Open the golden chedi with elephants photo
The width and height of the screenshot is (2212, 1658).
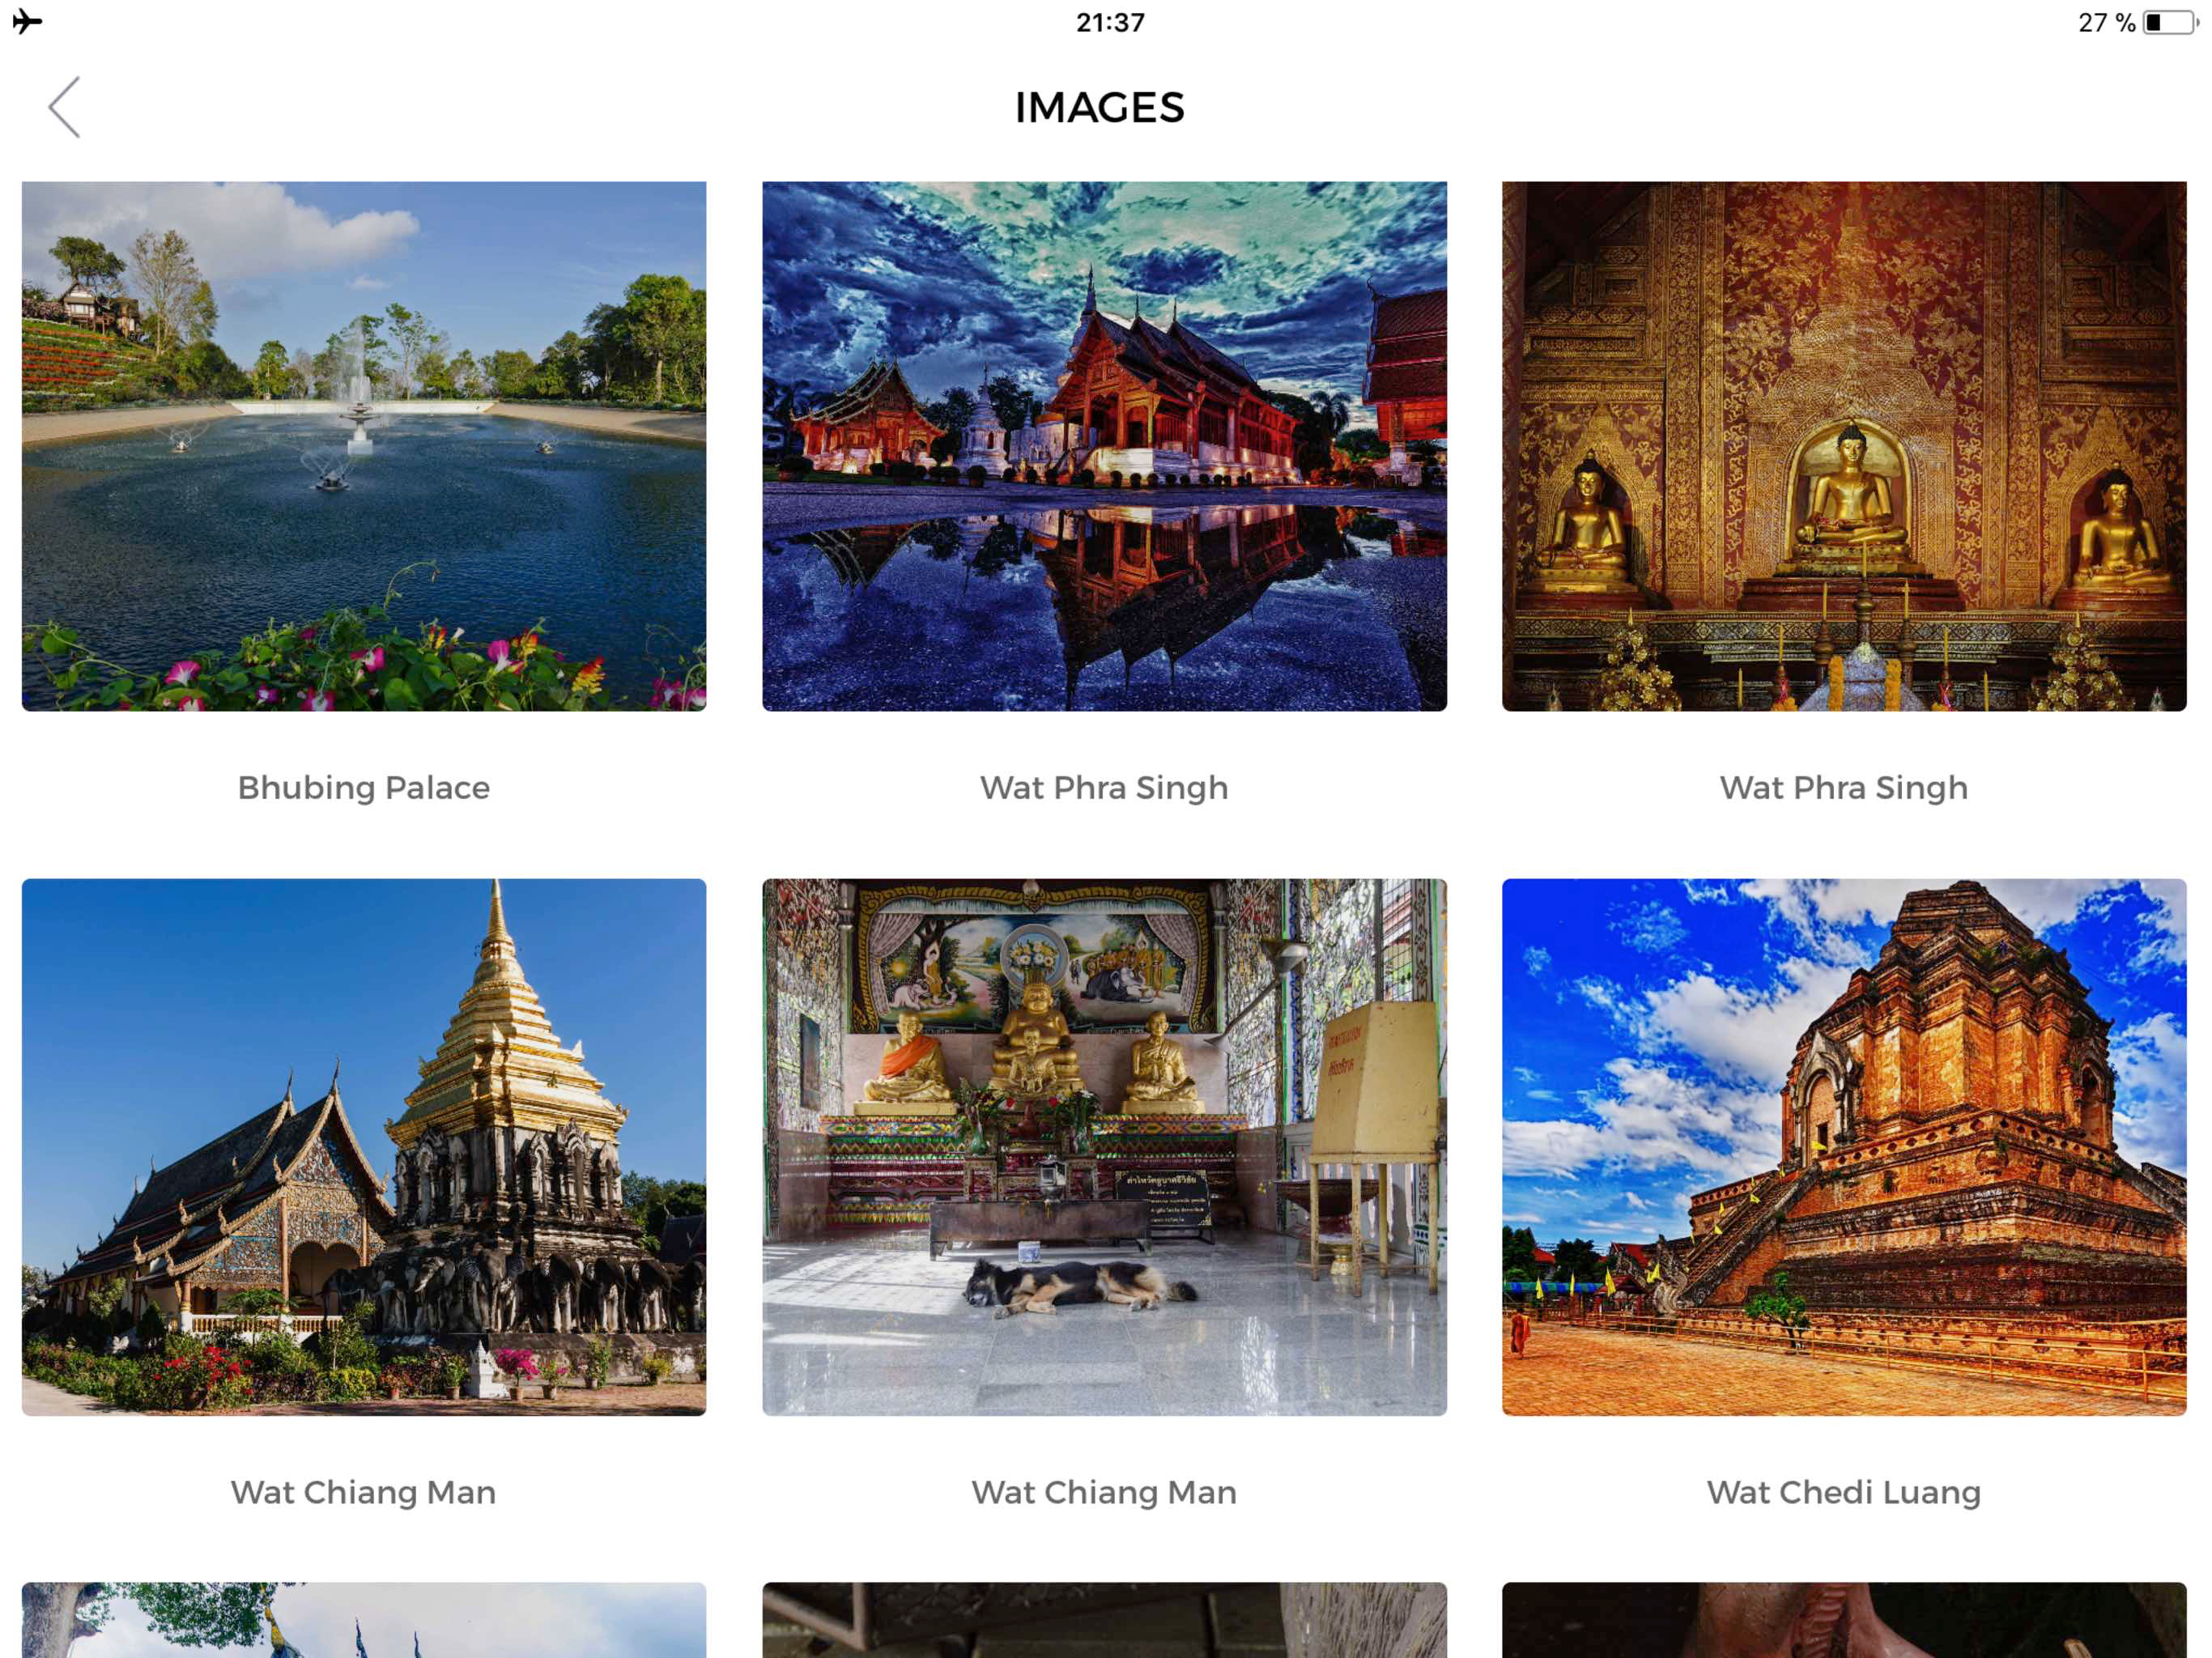tap(364, 1146)
